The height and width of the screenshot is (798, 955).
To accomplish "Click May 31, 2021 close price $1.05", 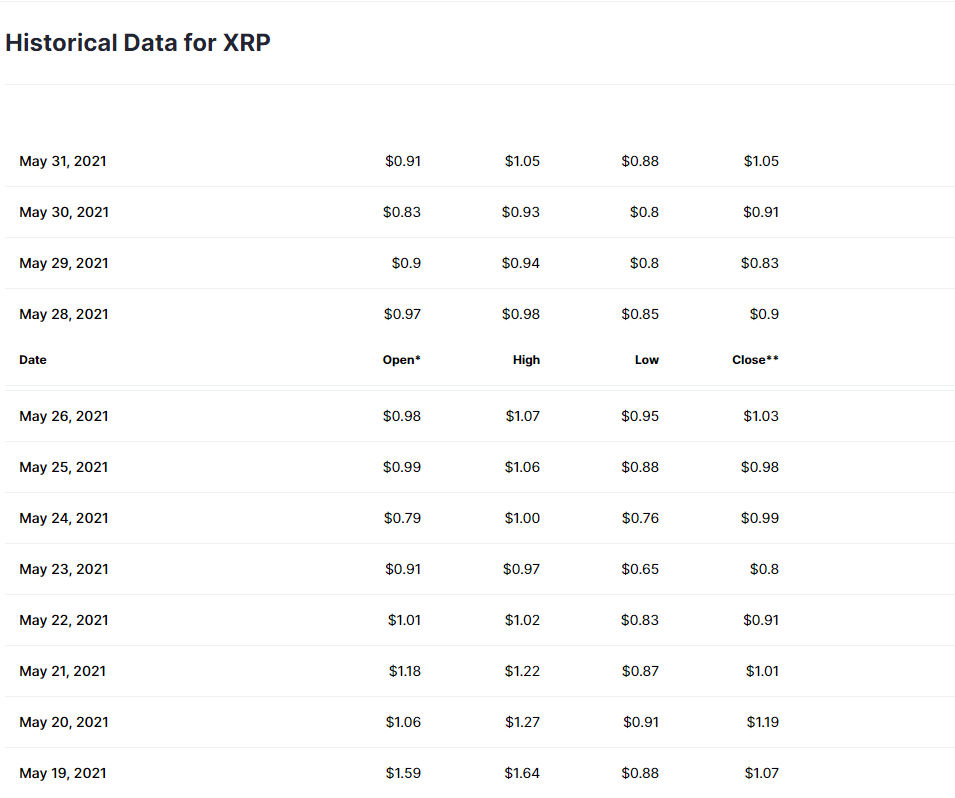I will (x=761, y=161).
